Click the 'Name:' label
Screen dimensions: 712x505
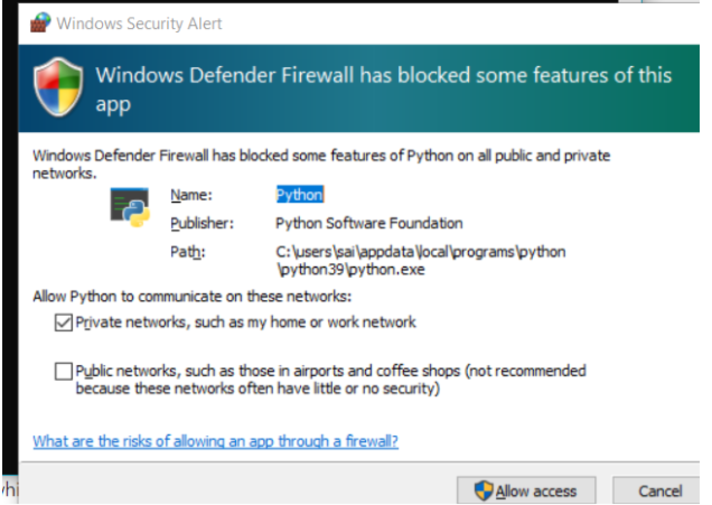tap(191, 195)
